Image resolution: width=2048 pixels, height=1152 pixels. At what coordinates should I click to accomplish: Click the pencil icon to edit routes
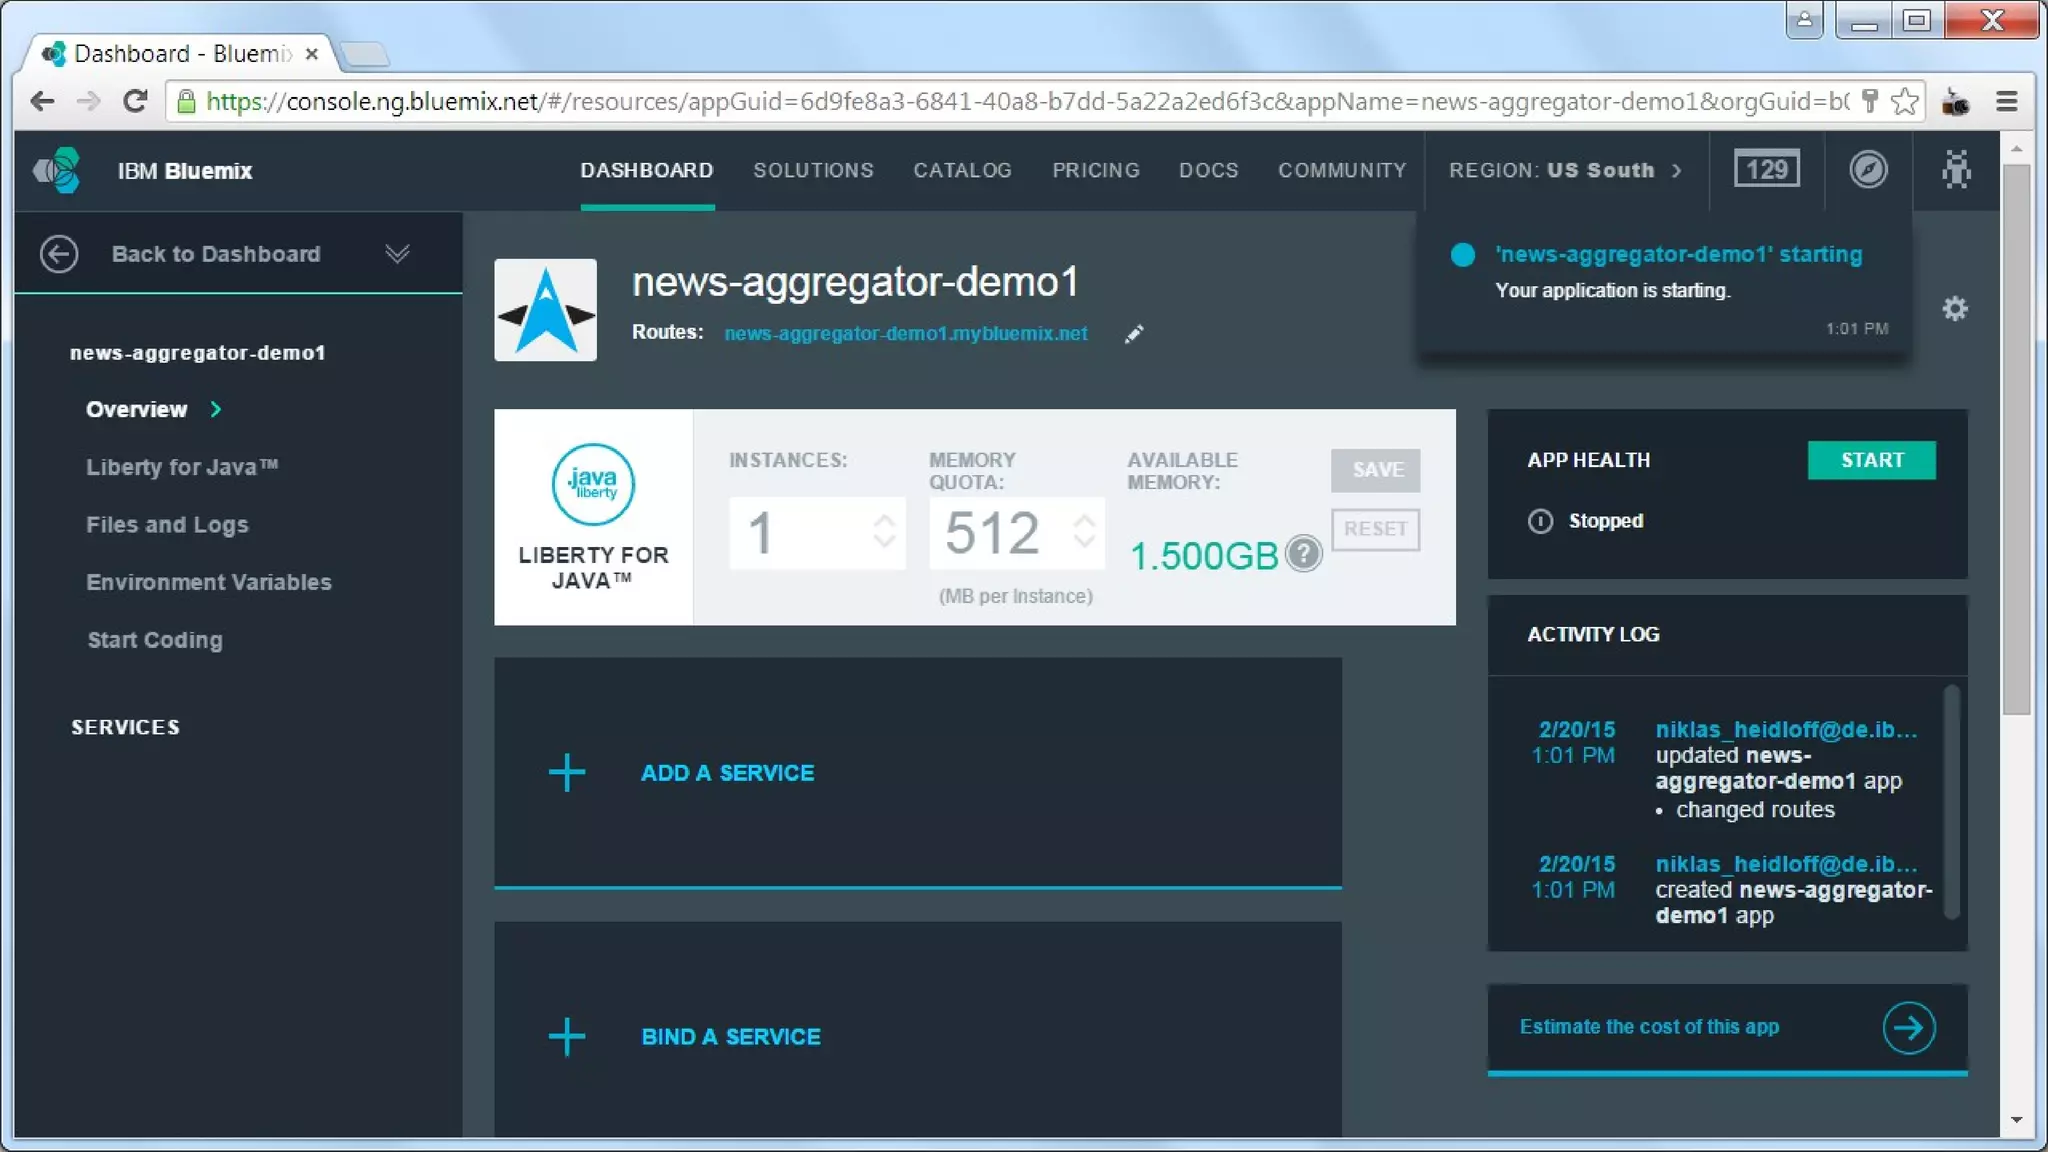click(x=1133, y=334)
